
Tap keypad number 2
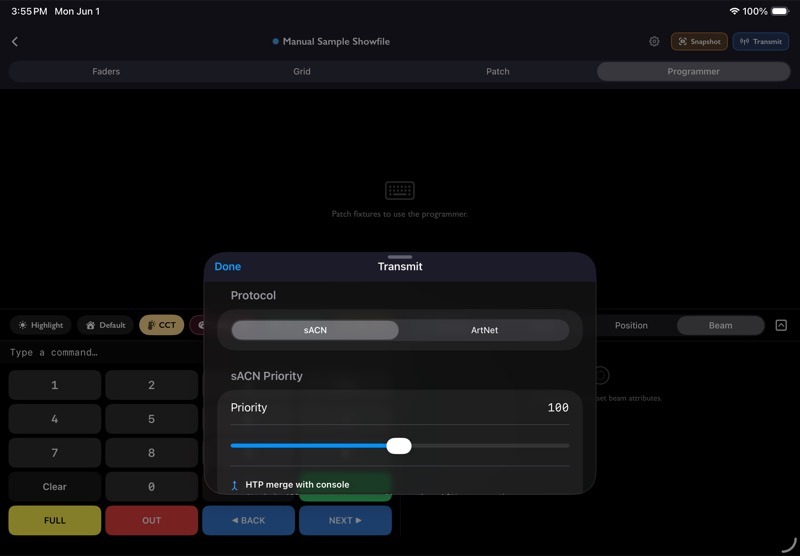pyautogui.click(x=152, y=385)
